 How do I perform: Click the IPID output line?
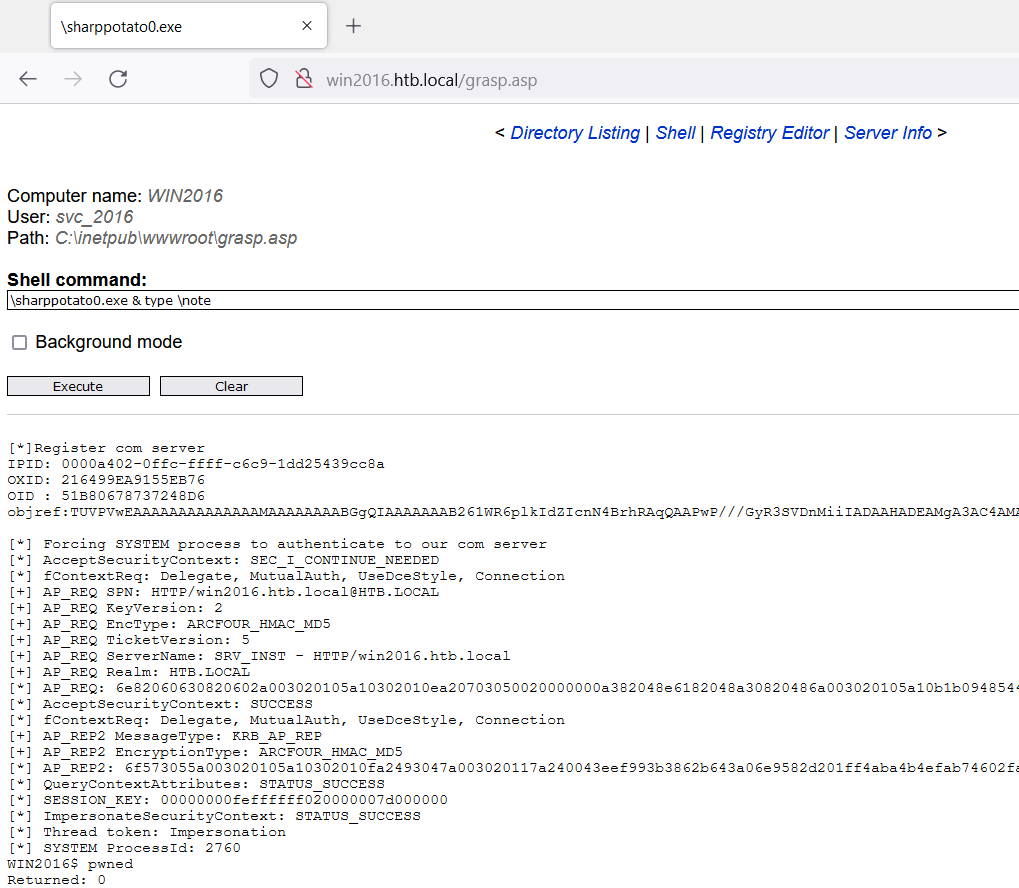196,464
